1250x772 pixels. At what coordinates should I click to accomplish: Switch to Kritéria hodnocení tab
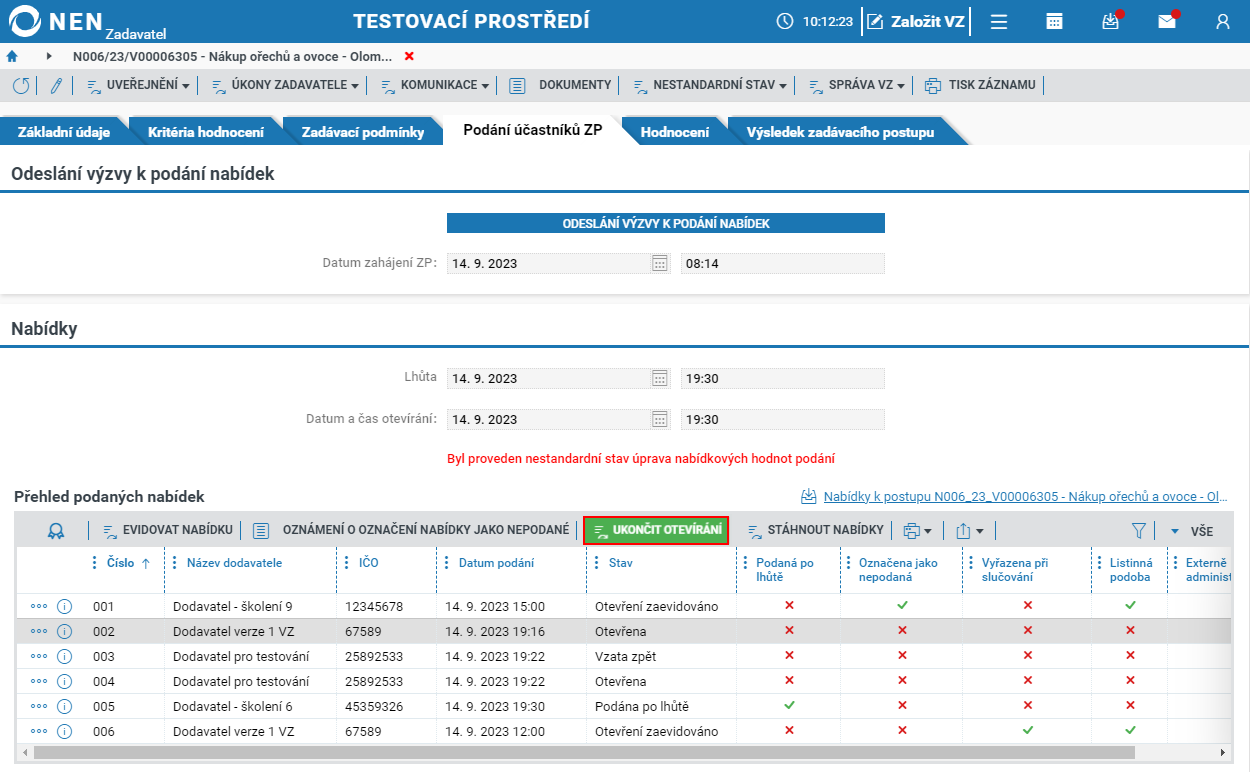(206, 131)
